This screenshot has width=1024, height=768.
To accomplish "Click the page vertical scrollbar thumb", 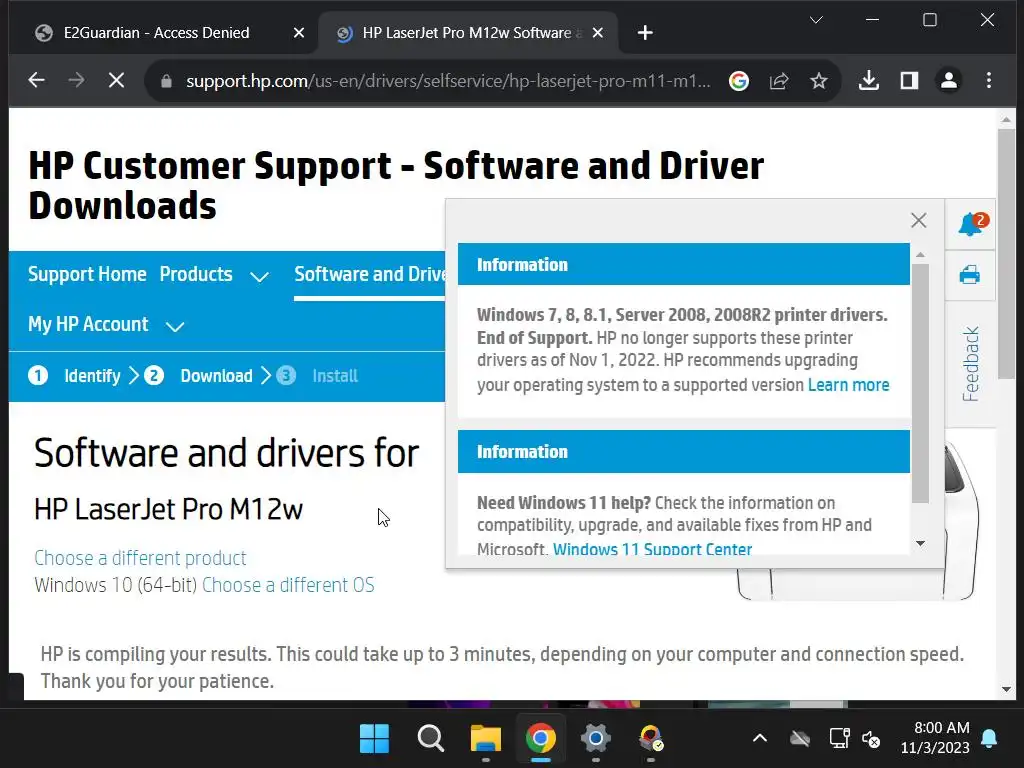I will click(1006, 253).
